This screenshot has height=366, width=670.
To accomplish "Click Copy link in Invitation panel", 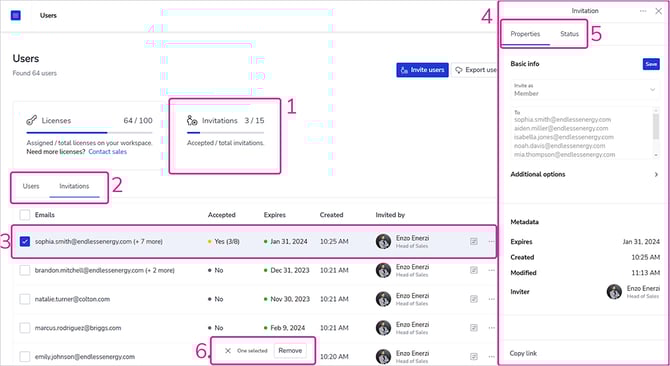I will [523, 353].
